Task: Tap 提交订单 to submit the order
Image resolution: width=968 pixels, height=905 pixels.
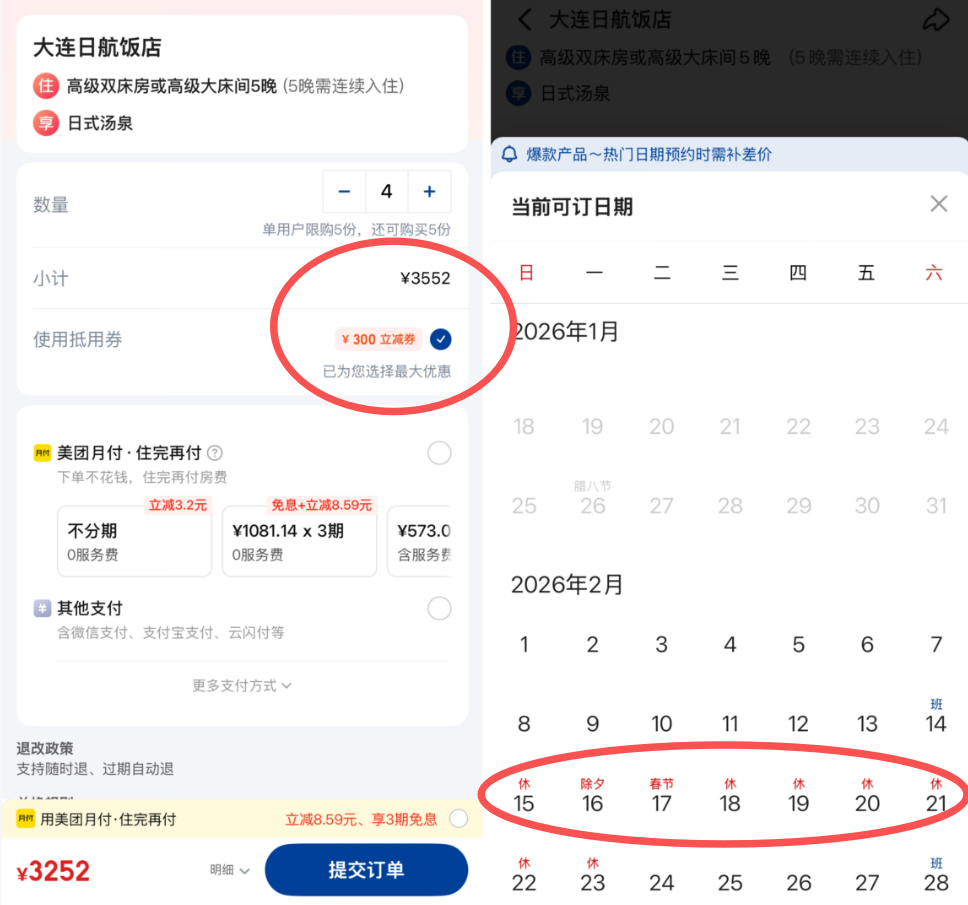Action: pyautogui.click(x=365, y=869)
